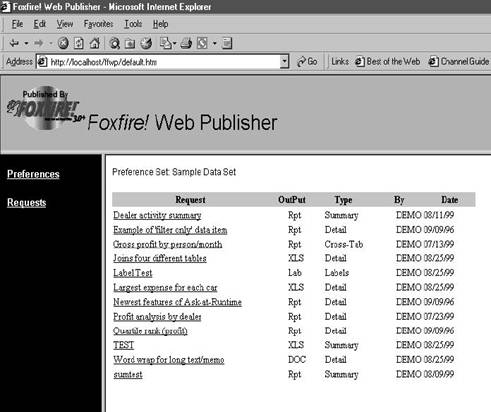Image resolution: width=491 pixels, height=412 pixels.
Task: Open the LabelTest request link
Action: 133,273
